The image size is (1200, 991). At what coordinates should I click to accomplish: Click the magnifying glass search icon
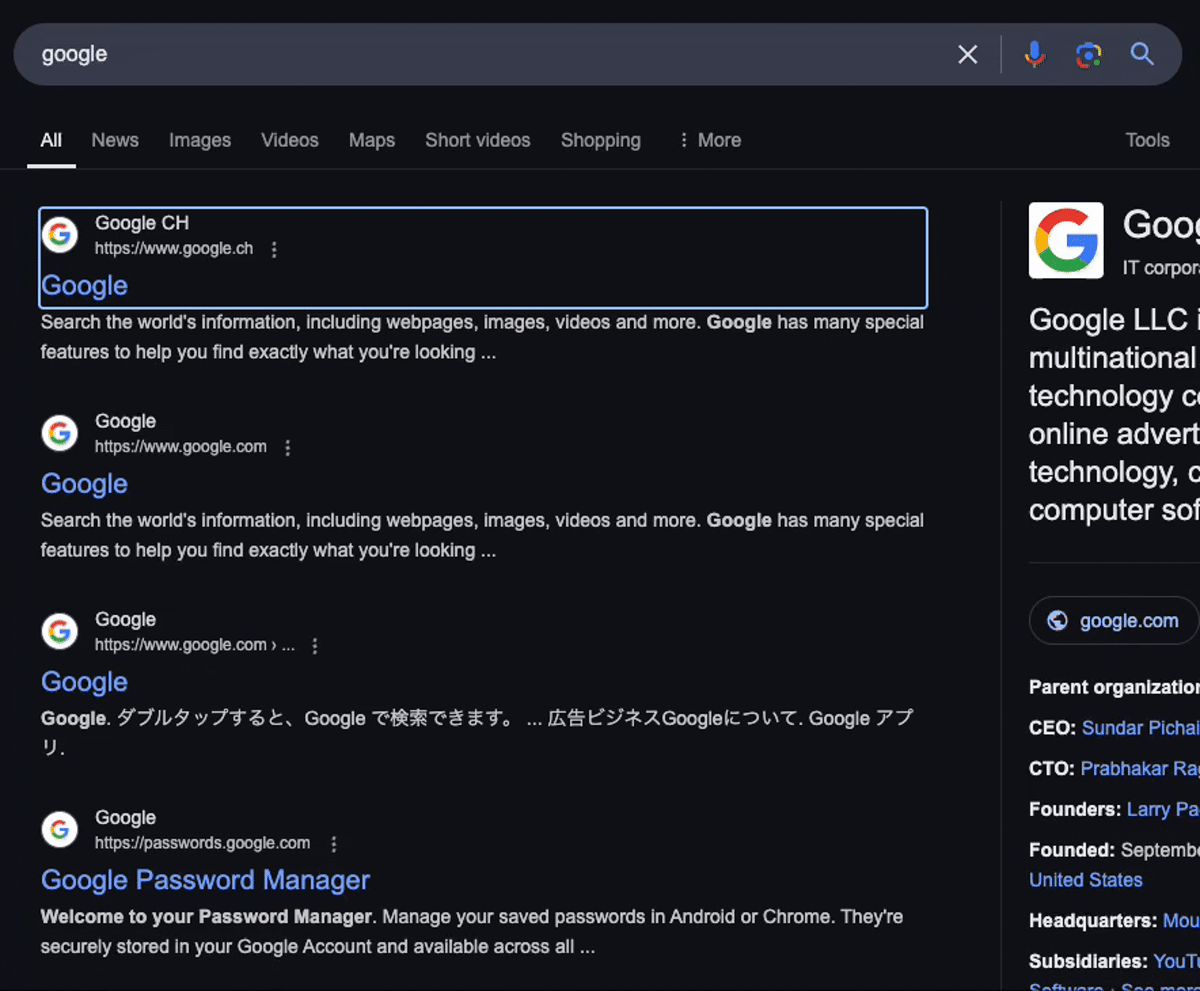(x=1142, y=53)
